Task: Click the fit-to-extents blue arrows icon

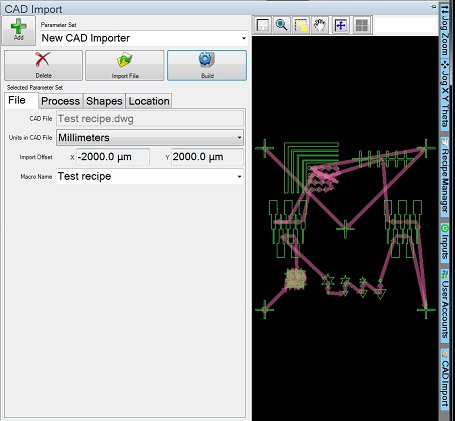Action: [340, 25]
